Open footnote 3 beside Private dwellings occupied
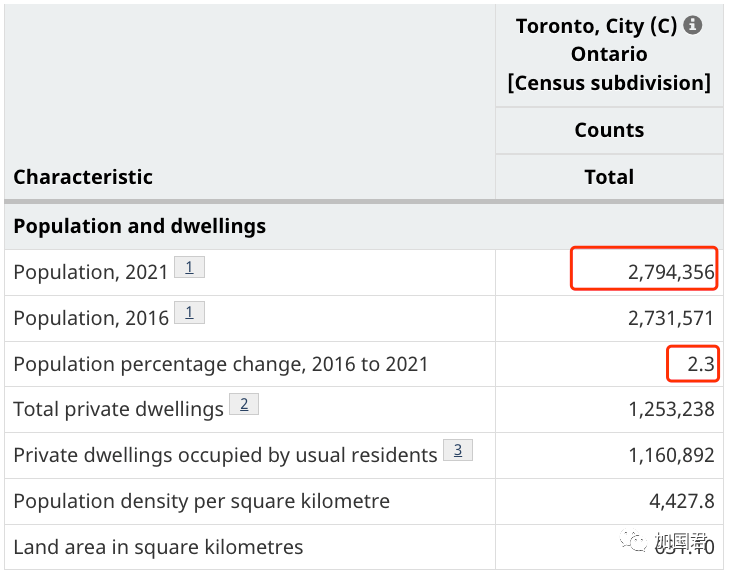Image resolution: width=731 pixels, height=573 pixels. point(458,450)
